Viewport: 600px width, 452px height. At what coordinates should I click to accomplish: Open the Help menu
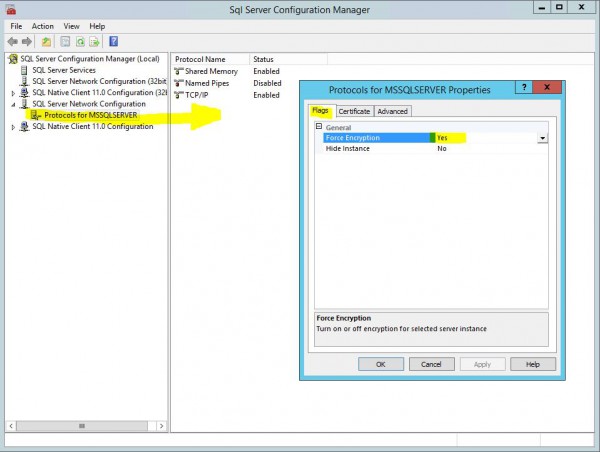pyautogui.click(x=97, y=26)
